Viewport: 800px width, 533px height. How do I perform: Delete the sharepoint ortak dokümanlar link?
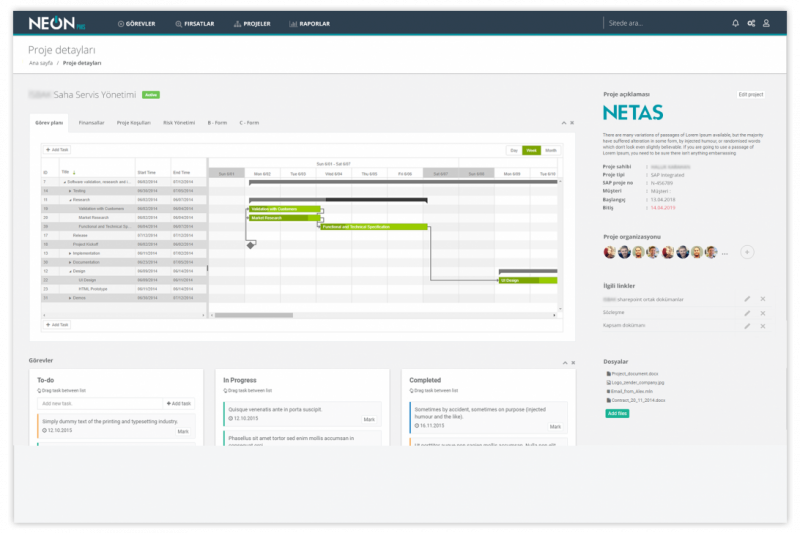click(x=763, y=299)
